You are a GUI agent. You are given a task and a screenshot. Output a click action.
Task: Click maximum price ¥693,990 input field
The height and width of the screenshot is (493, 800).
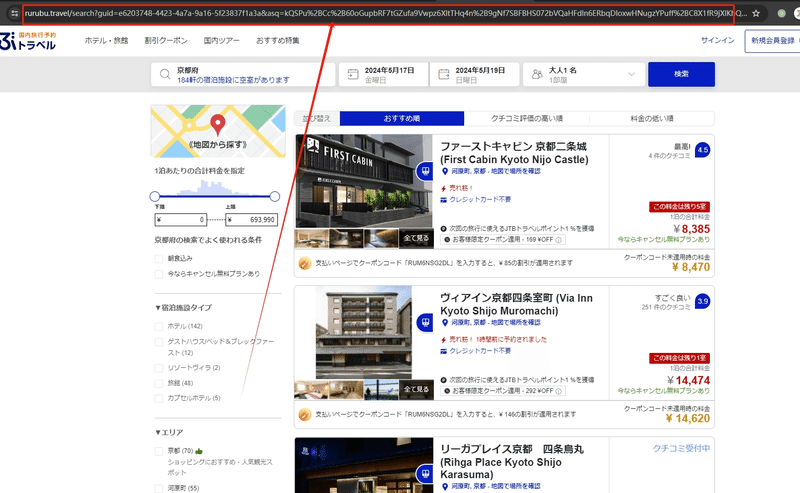click(x=252, y=219)
